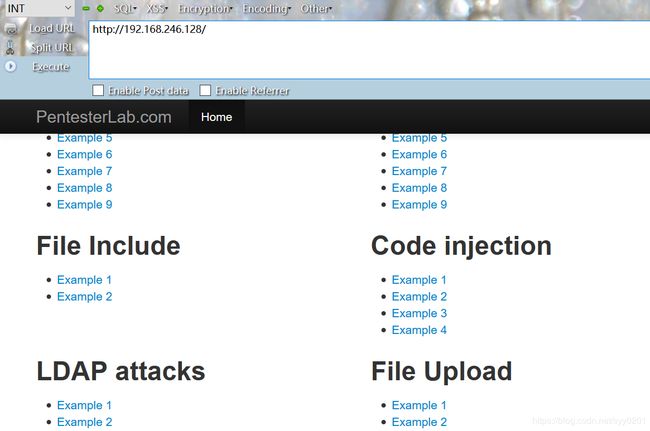Click the green plus icon in HackBar

coord(100,8)
